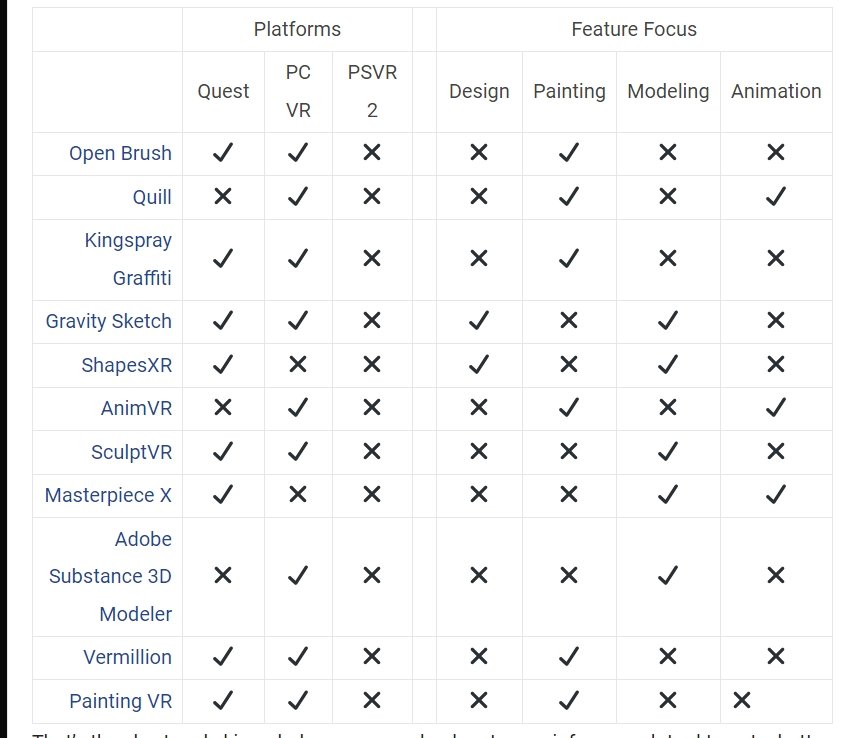Viewport: 843px width, 738px height.
Task: Click Open Brush's Quest checkmark icon
Action: tap(223, 153)
